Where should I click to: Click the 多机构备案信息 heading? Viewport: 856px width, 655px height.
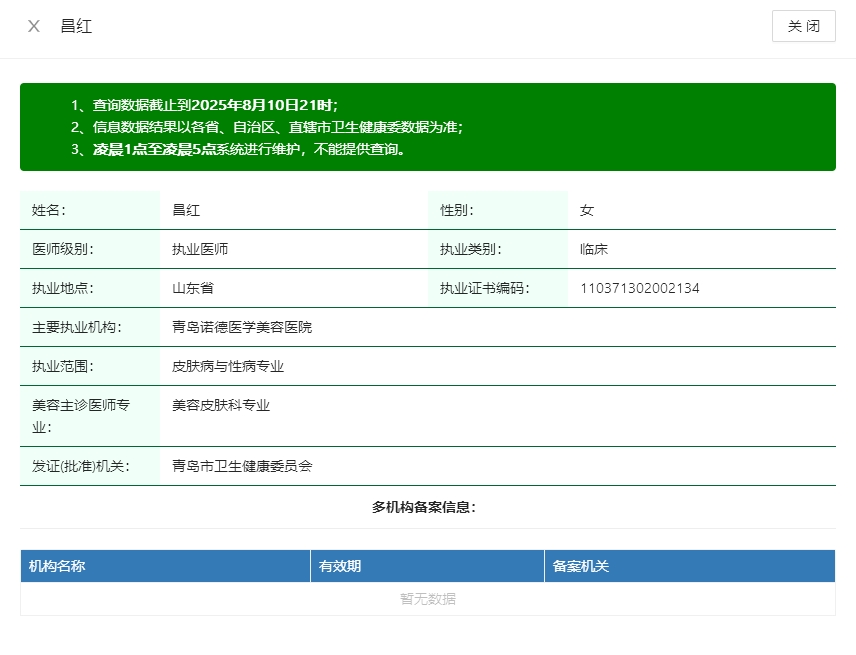pos(424,508)
